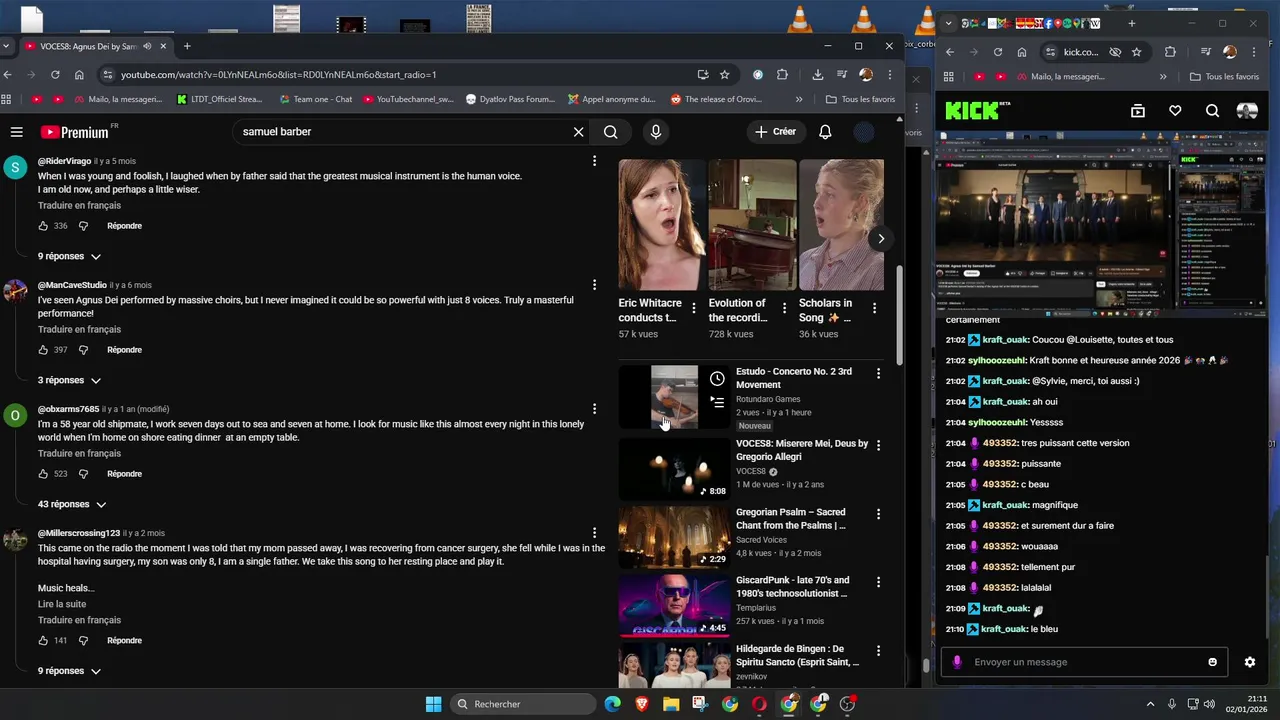Mute the VOCES8 tab audio icon

click(147, 46)
